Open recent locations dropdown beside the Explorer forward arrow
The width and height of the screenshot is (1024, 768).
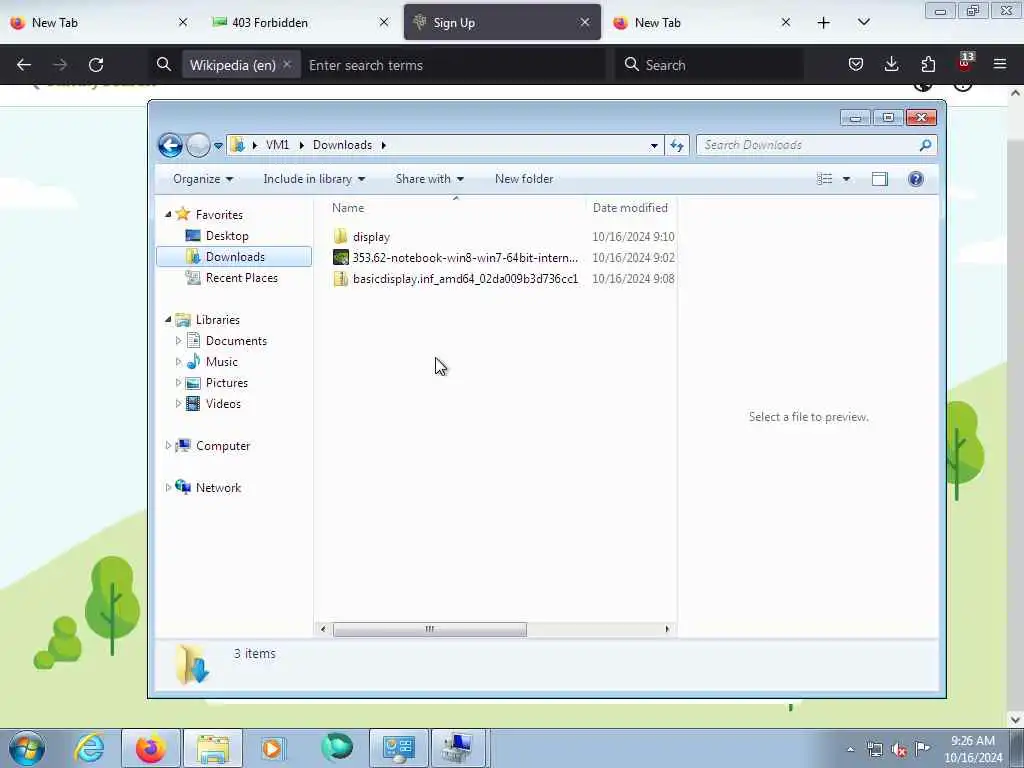pyautogui.click(x=218, y=146)
